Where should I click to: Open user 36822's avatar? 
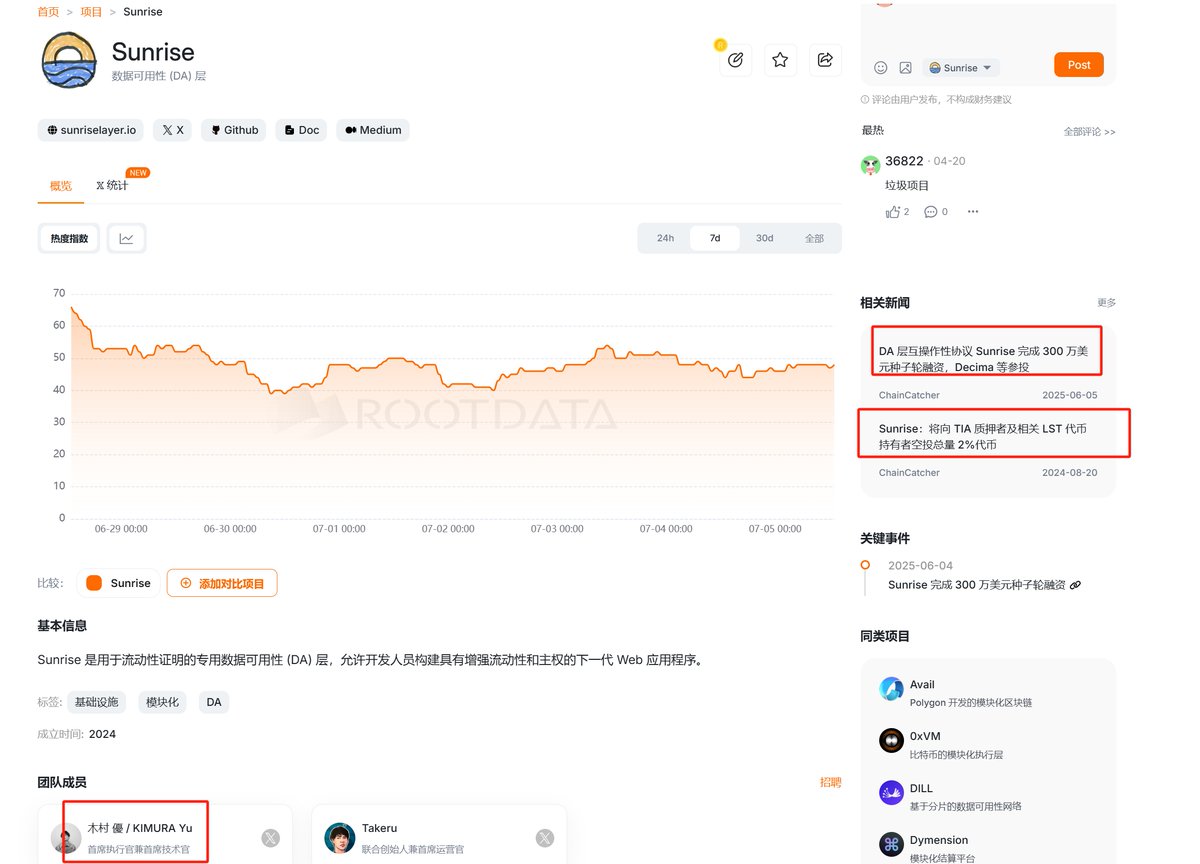pos(870,165)
